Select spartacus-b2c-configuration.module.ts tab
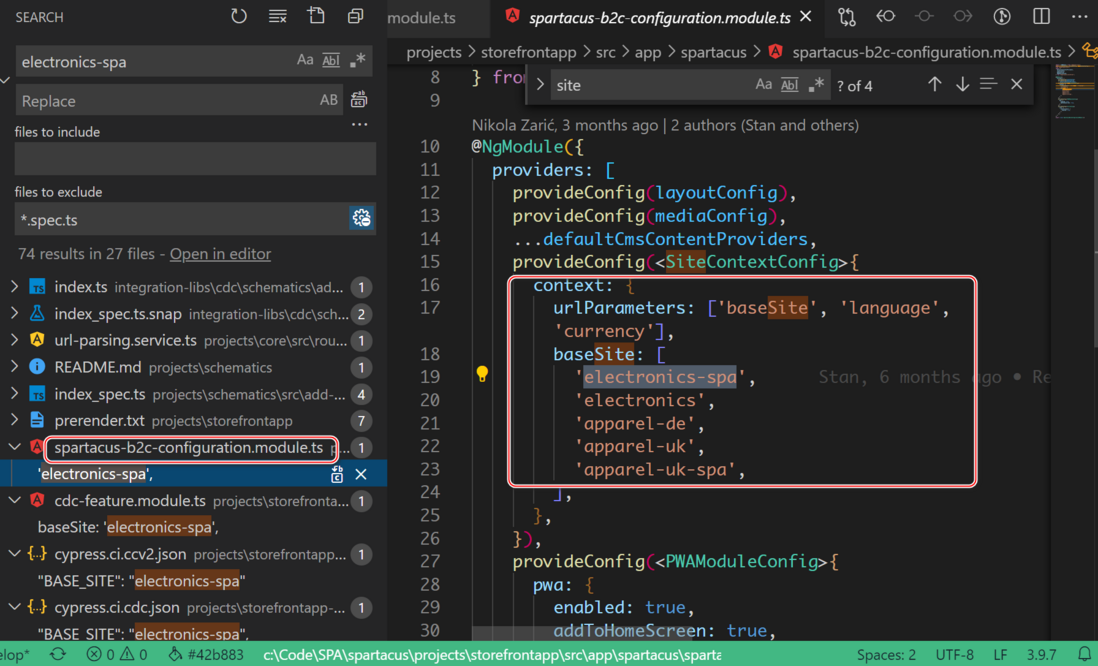The width and height of the screenshot is (1098, 666). pyautogui.click(x=659, y=18)
